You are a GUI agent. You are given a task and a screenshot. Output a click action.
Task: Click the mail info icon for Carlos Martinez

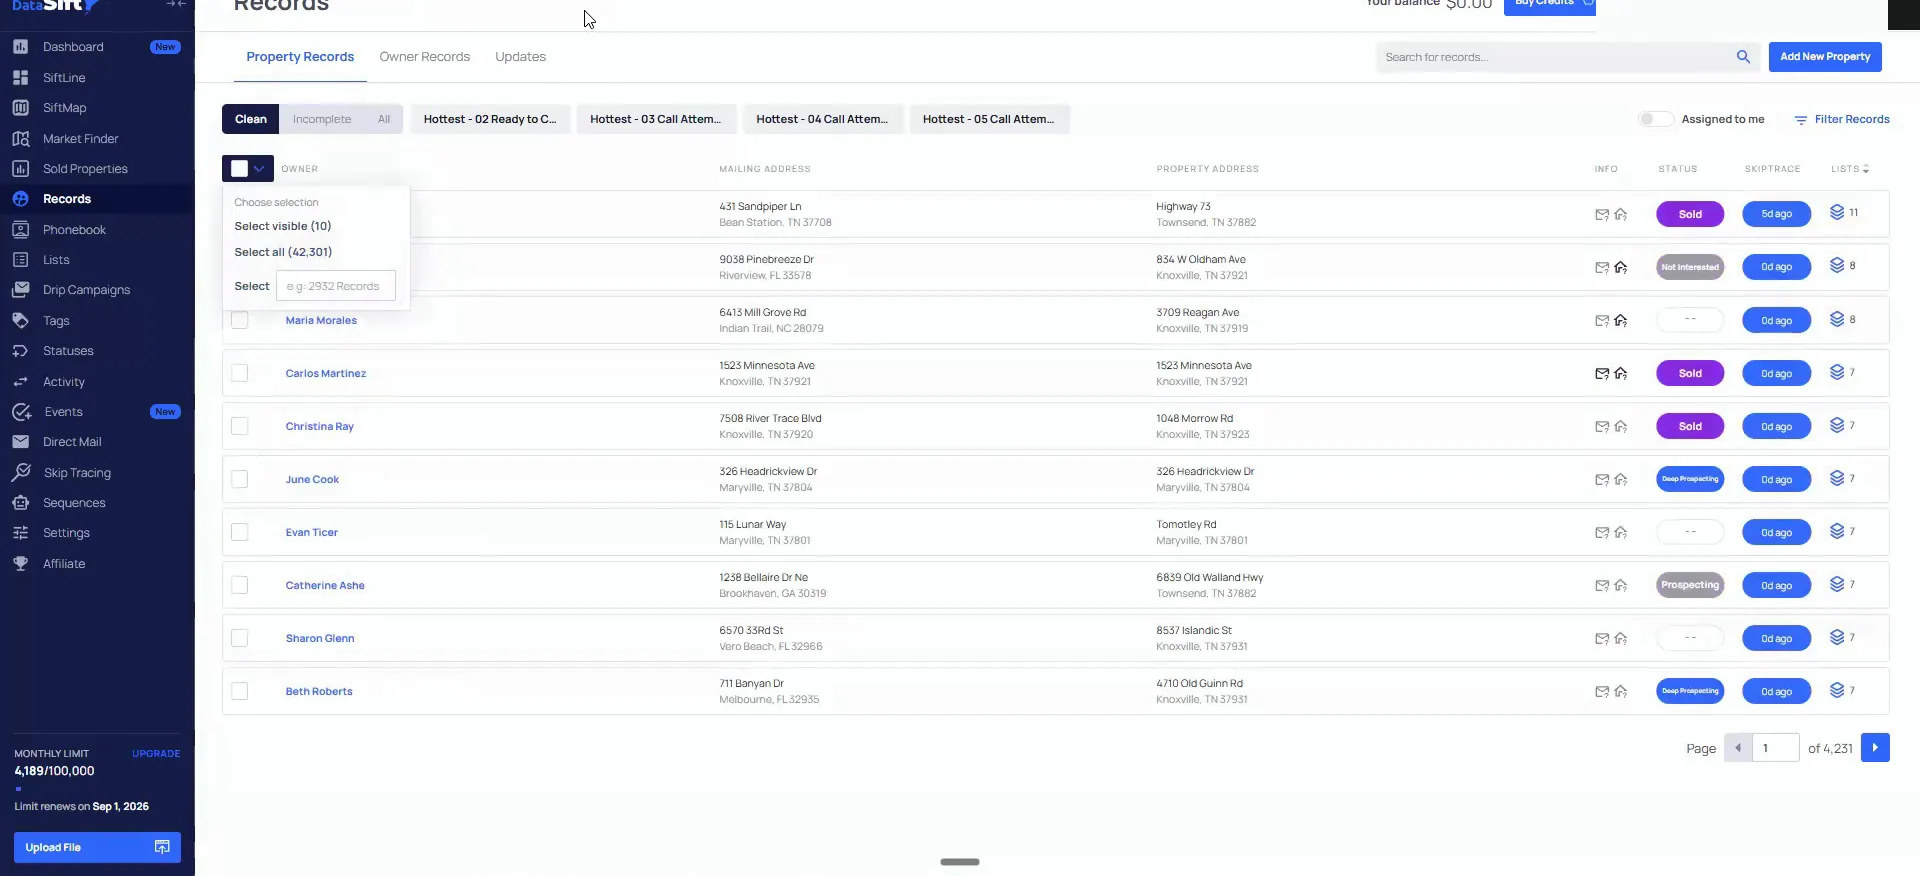pos(1602,374)
